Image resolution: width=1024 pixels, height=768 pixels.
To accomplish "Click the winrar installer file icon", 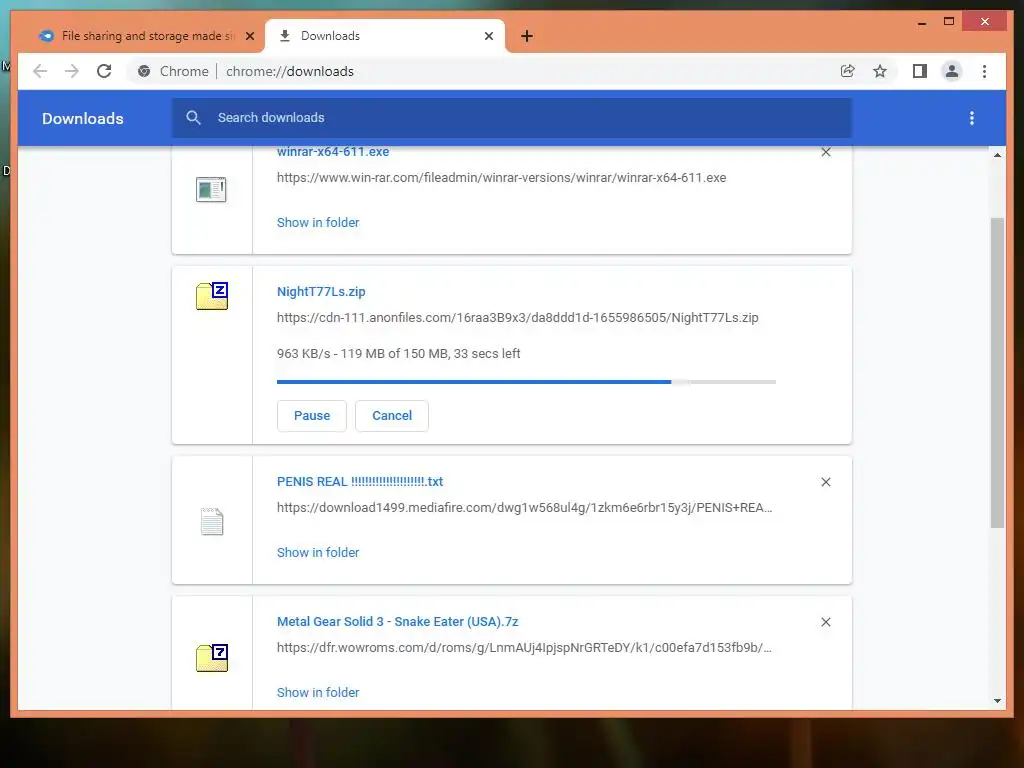I will coord(211,190).
